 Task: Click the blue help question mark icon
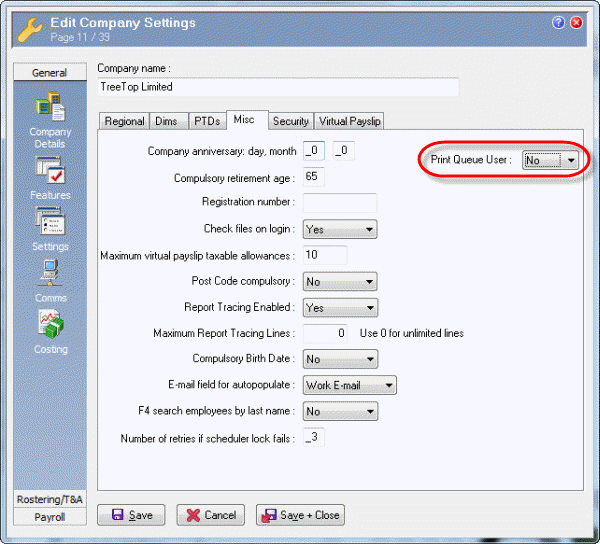[x=558, y=23]
